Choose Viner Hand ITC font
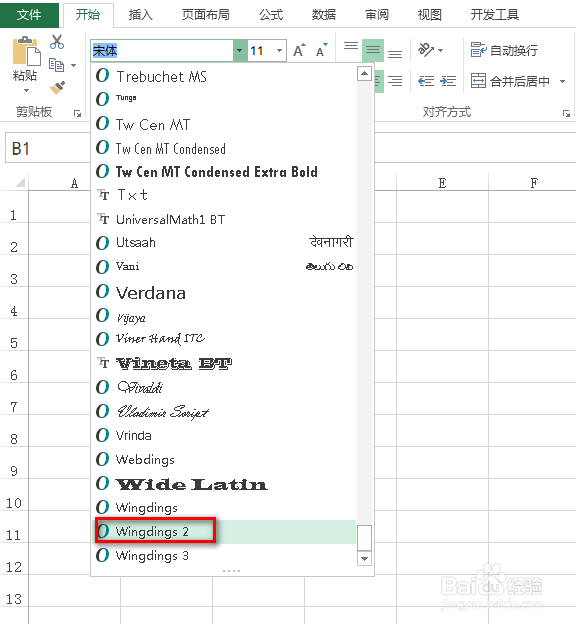This screenshot has width=576, height=624. coord(225,339)
